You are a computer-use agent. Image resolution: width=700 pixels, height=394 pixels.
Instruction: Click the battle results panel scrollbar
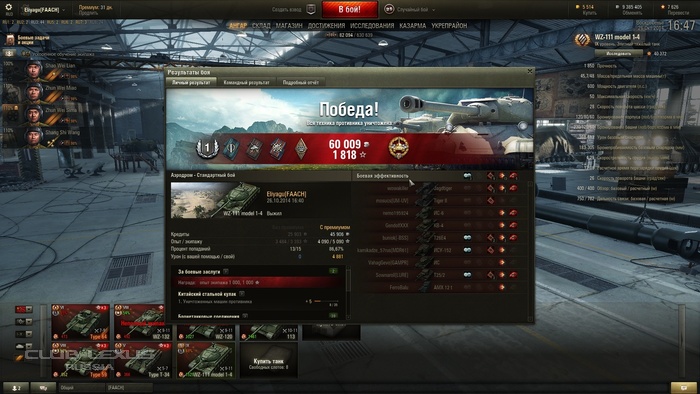[530, 250]
